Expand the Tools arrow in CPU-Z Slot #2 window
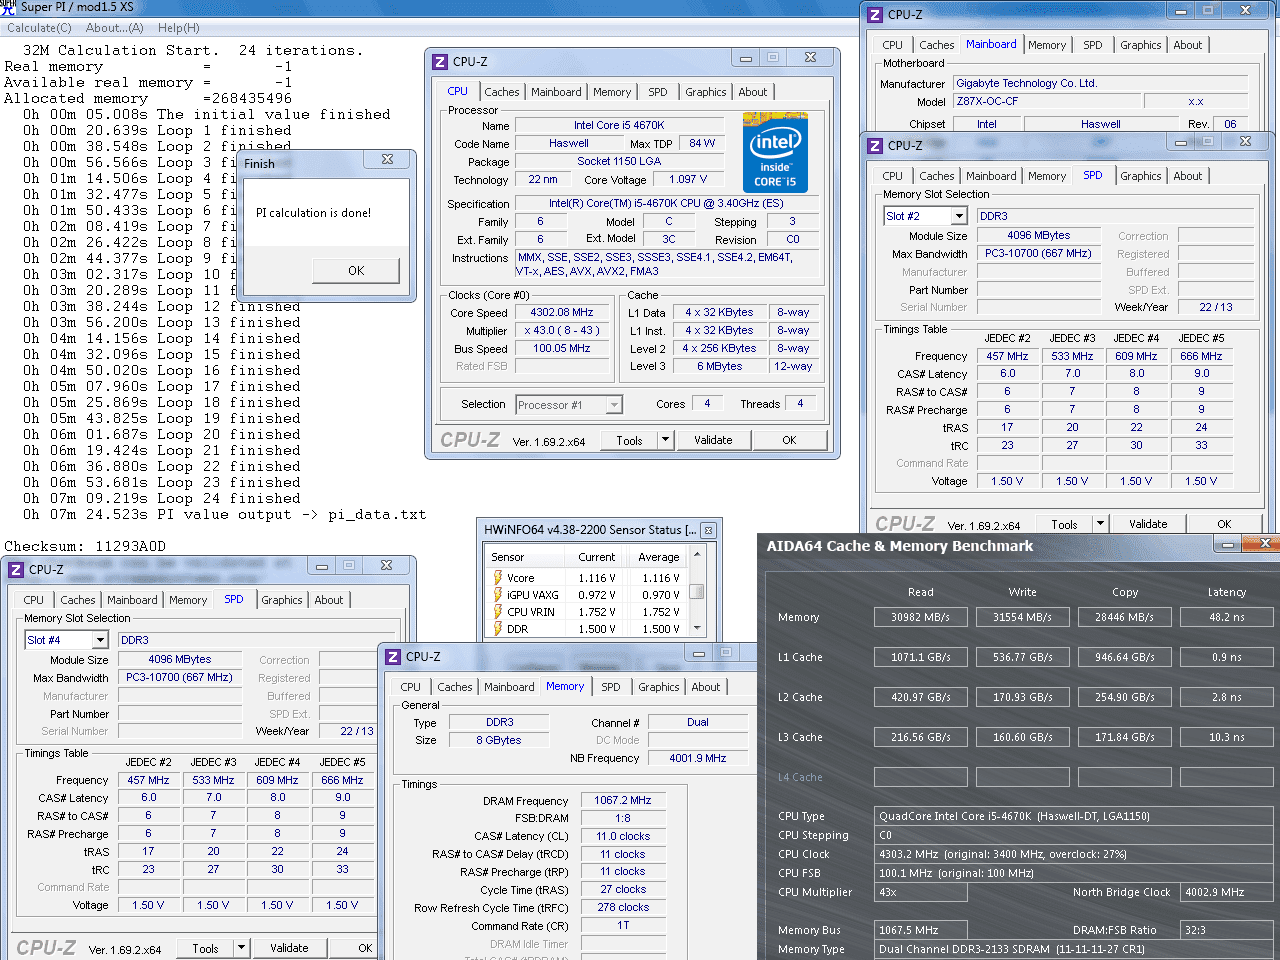The width and height of the screenshot is (1280, 960). [x=1100, y=524]
